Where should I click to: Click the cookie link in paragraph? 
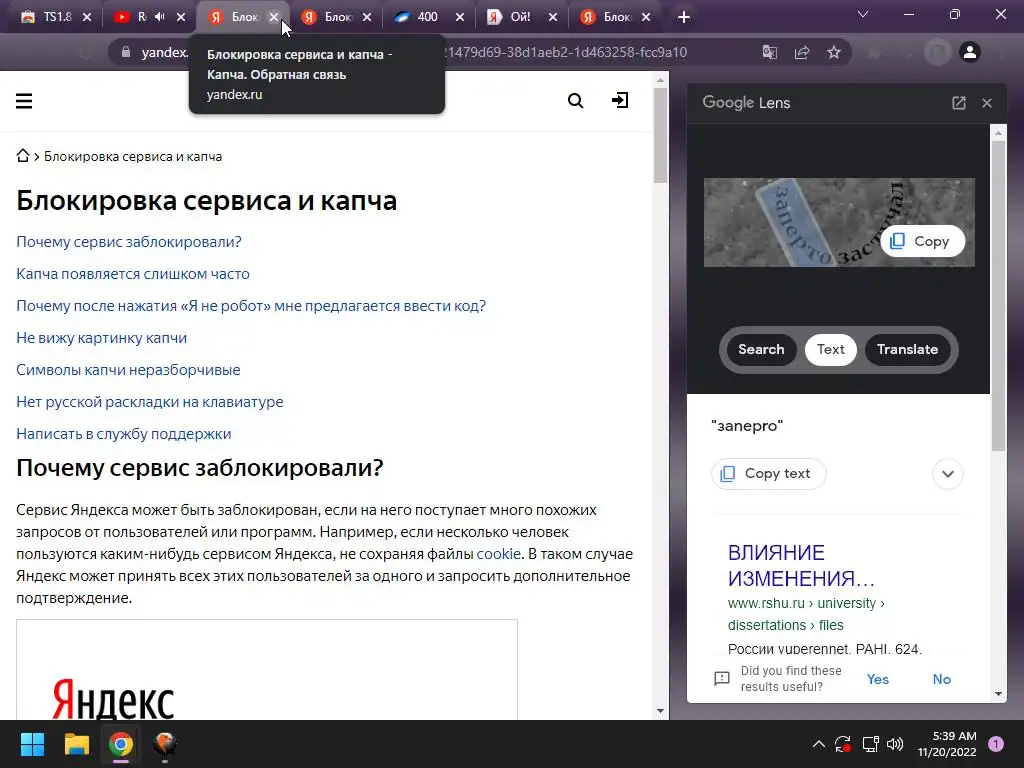[x=498, y=554]
